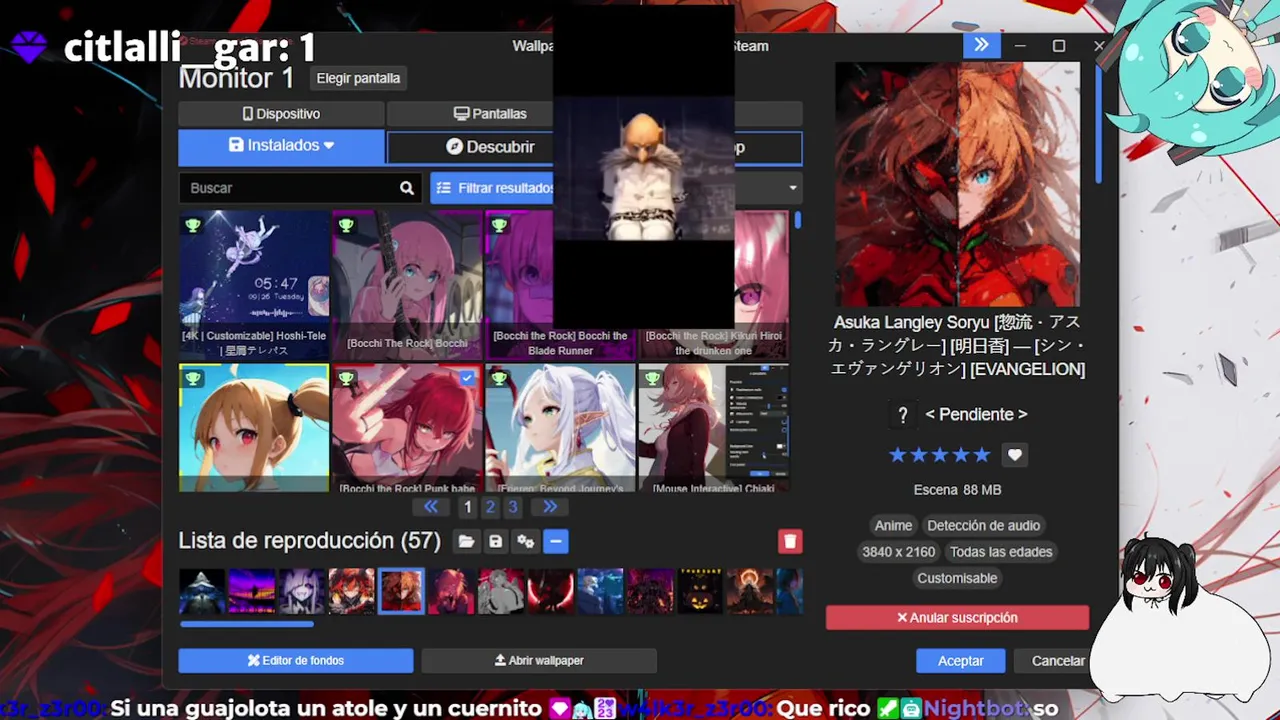This screenshot has height=720, width=1280.
Task: Save the playlist with the floppy disk icon
Action: (495, 541)
